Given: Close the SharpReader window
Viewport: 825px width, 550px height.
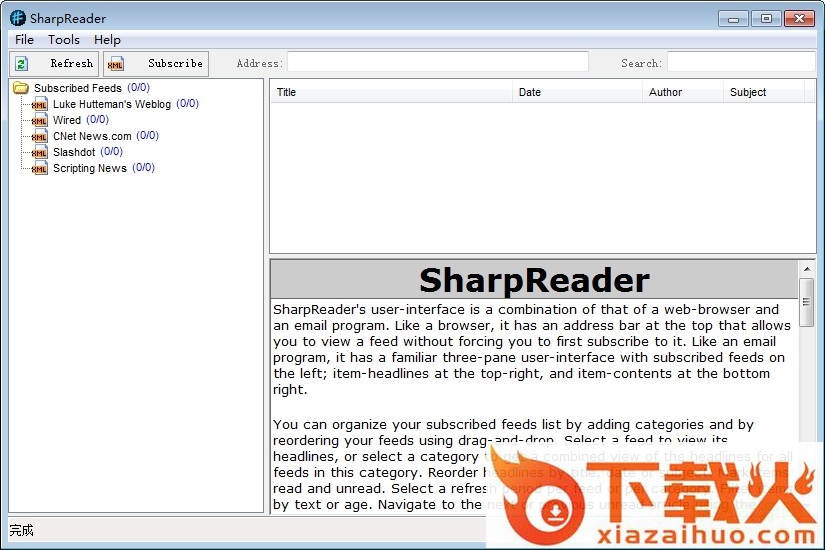Looking at the screenshot, I should click(x=799, y=19).
